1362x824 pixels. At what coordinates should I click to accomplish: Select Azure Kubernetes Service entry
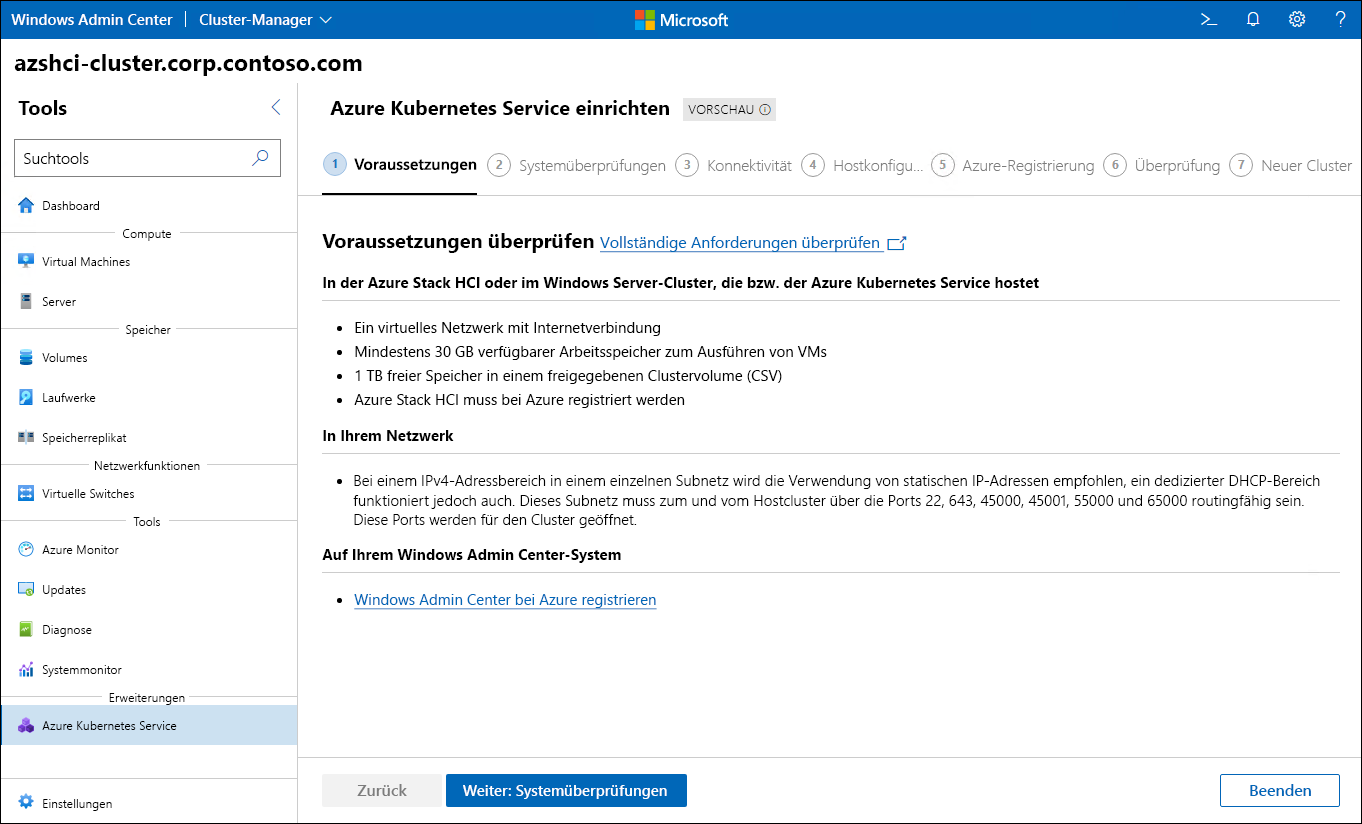[x=149, y=726]
